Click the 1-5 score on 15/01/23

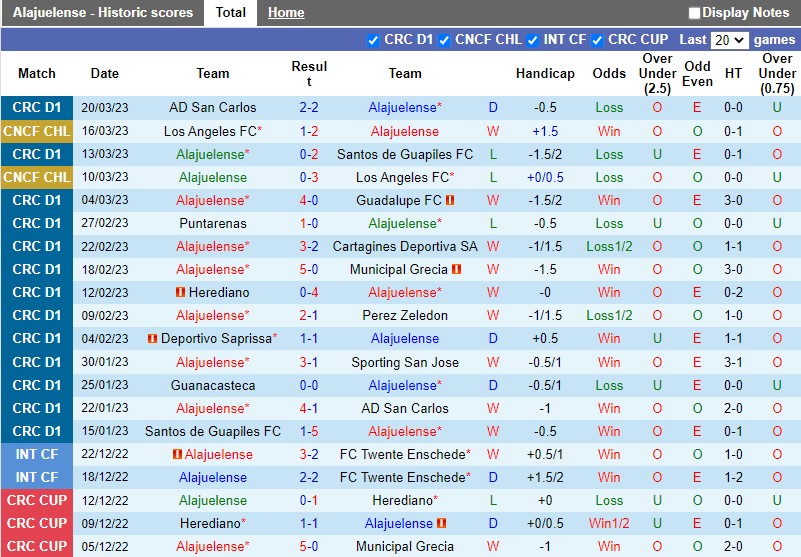coord(309,431)
